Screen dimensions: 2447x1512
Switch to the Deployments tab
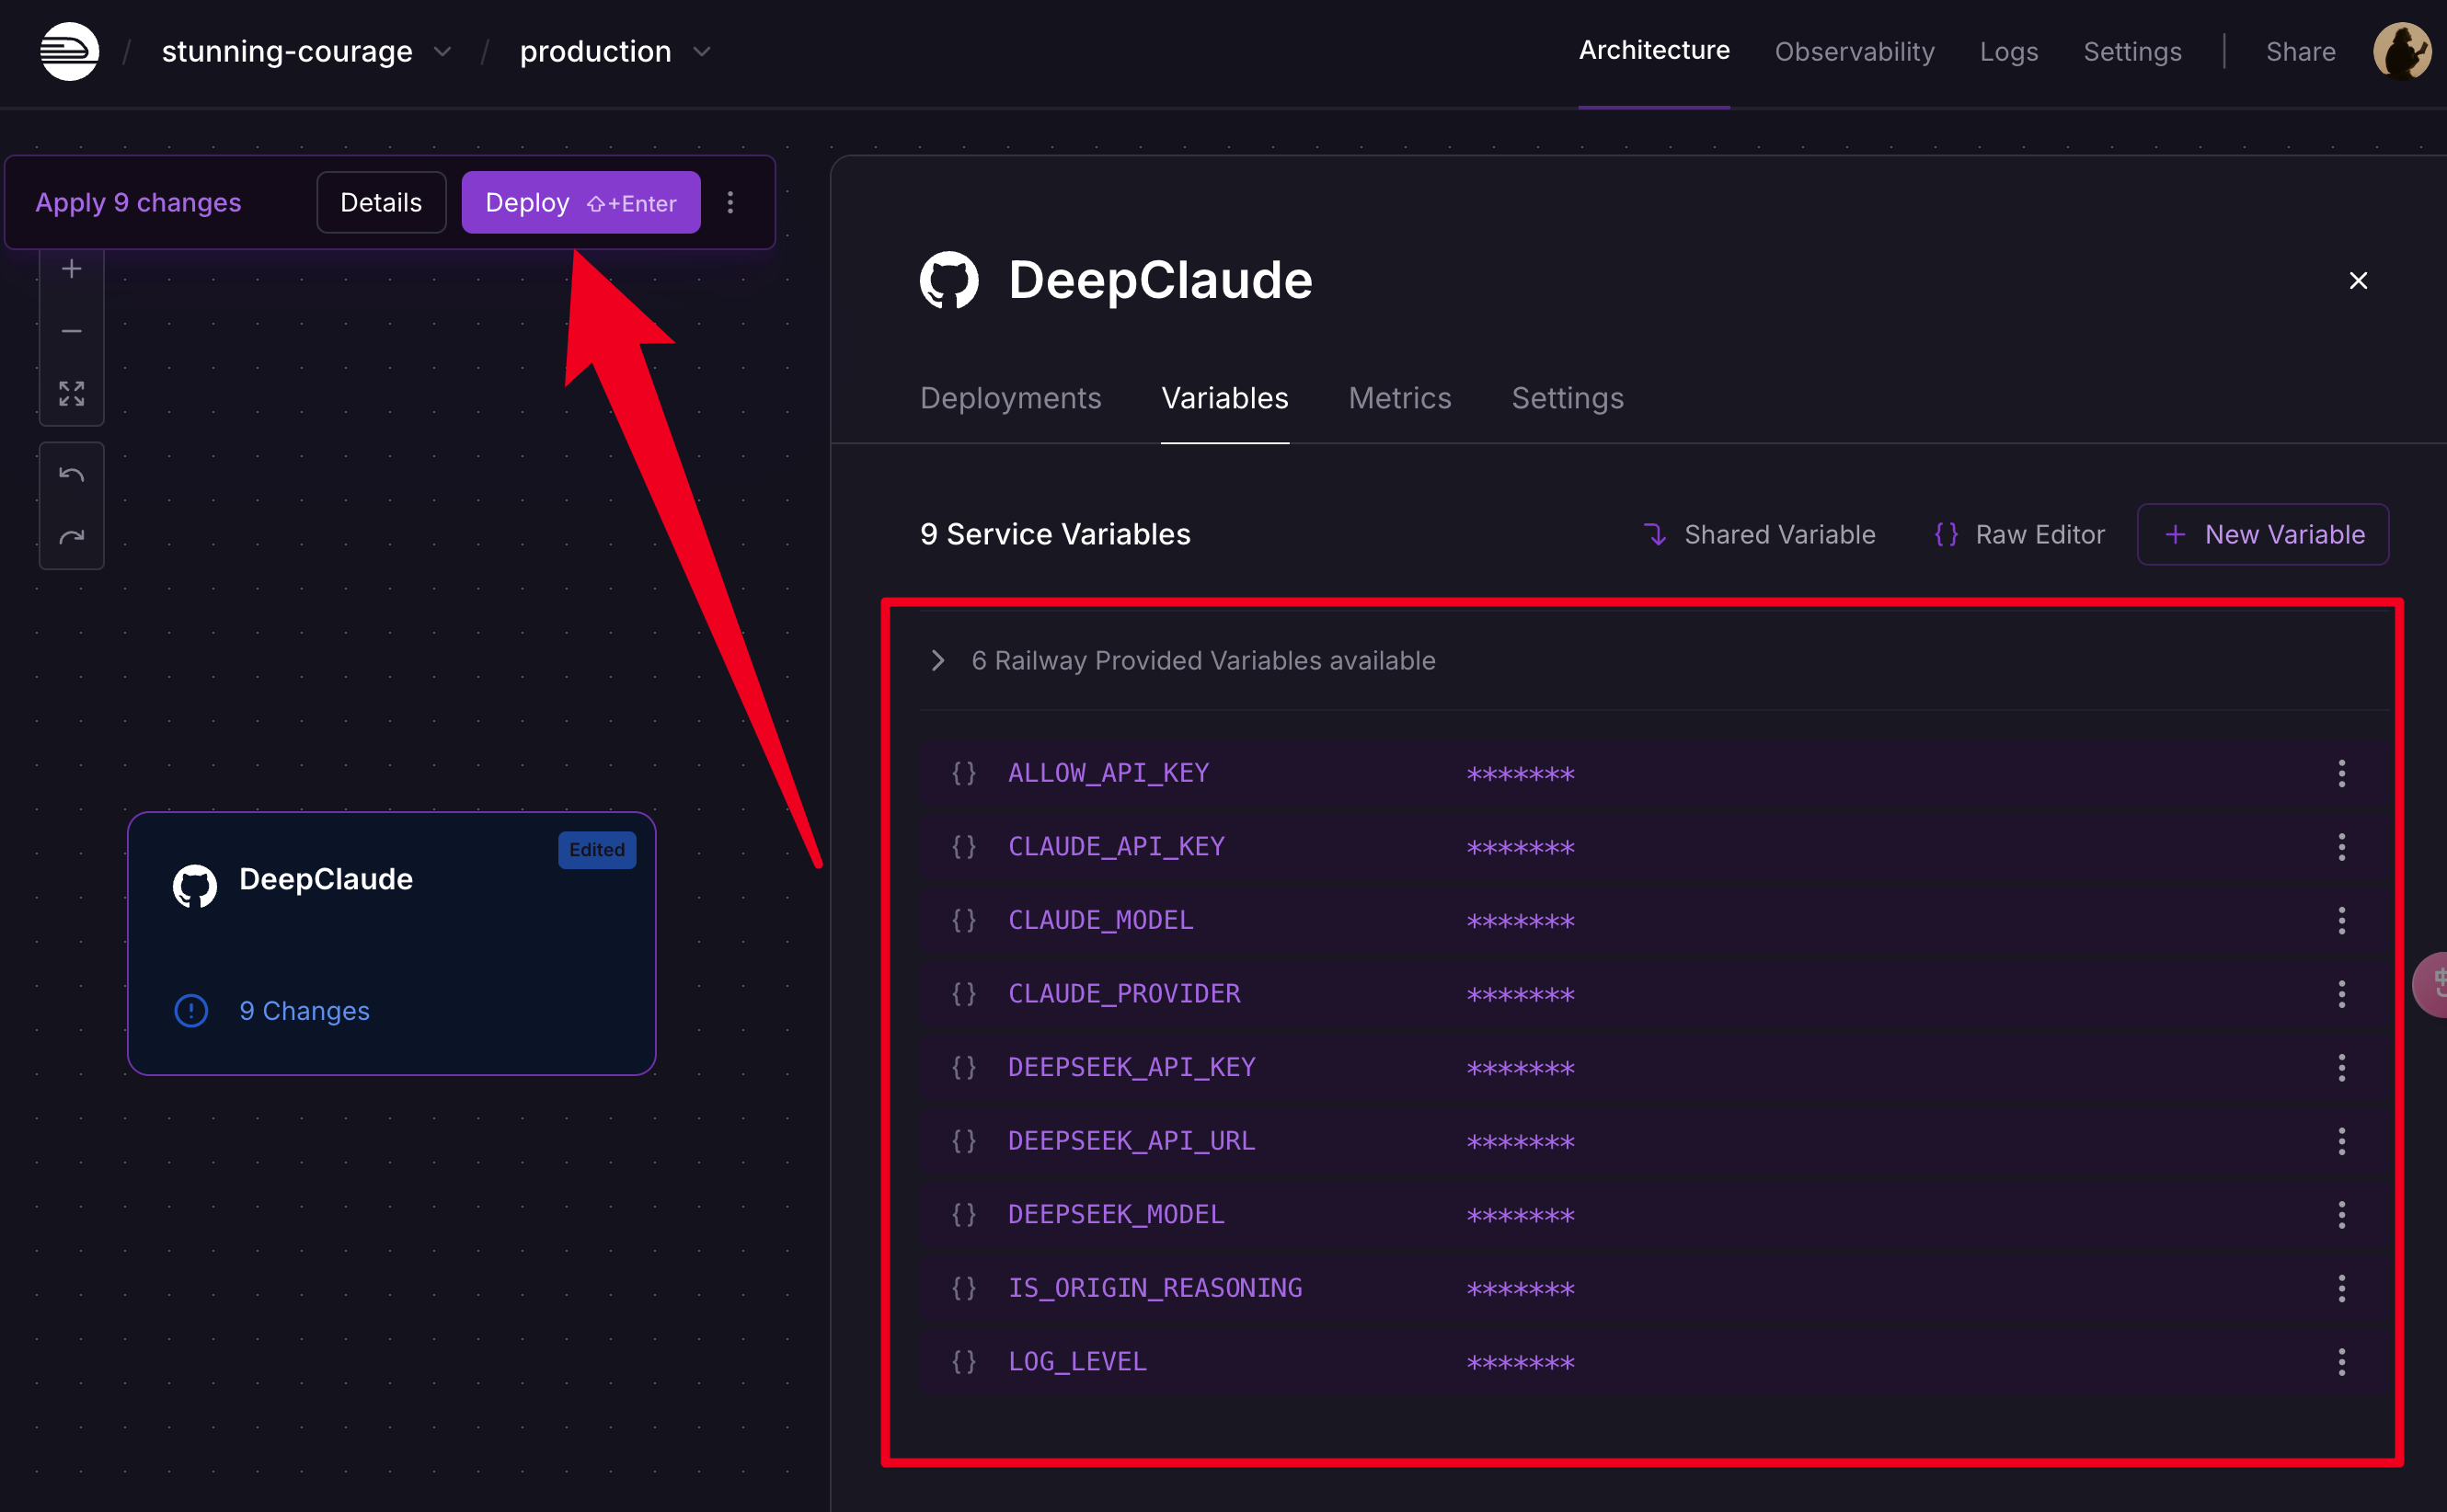(1010, 398)
